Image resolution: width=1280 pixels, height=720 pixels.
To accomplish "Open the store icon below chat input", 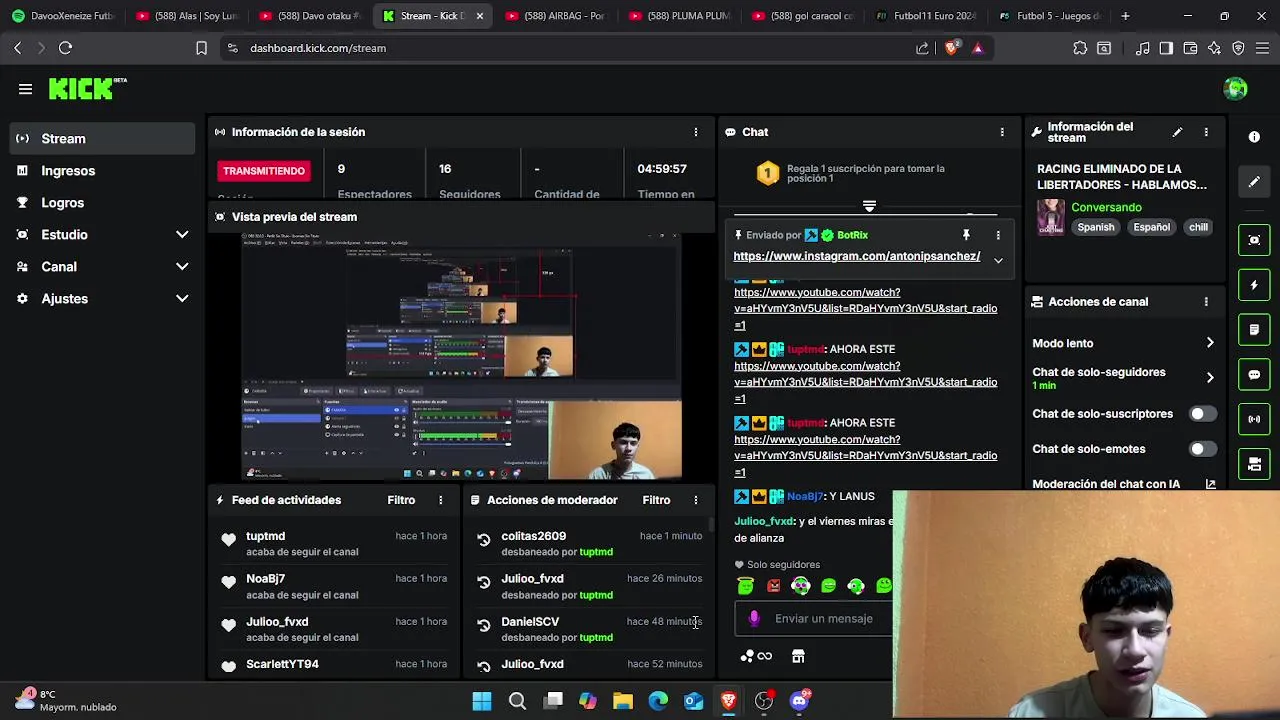I will [798, 656].
